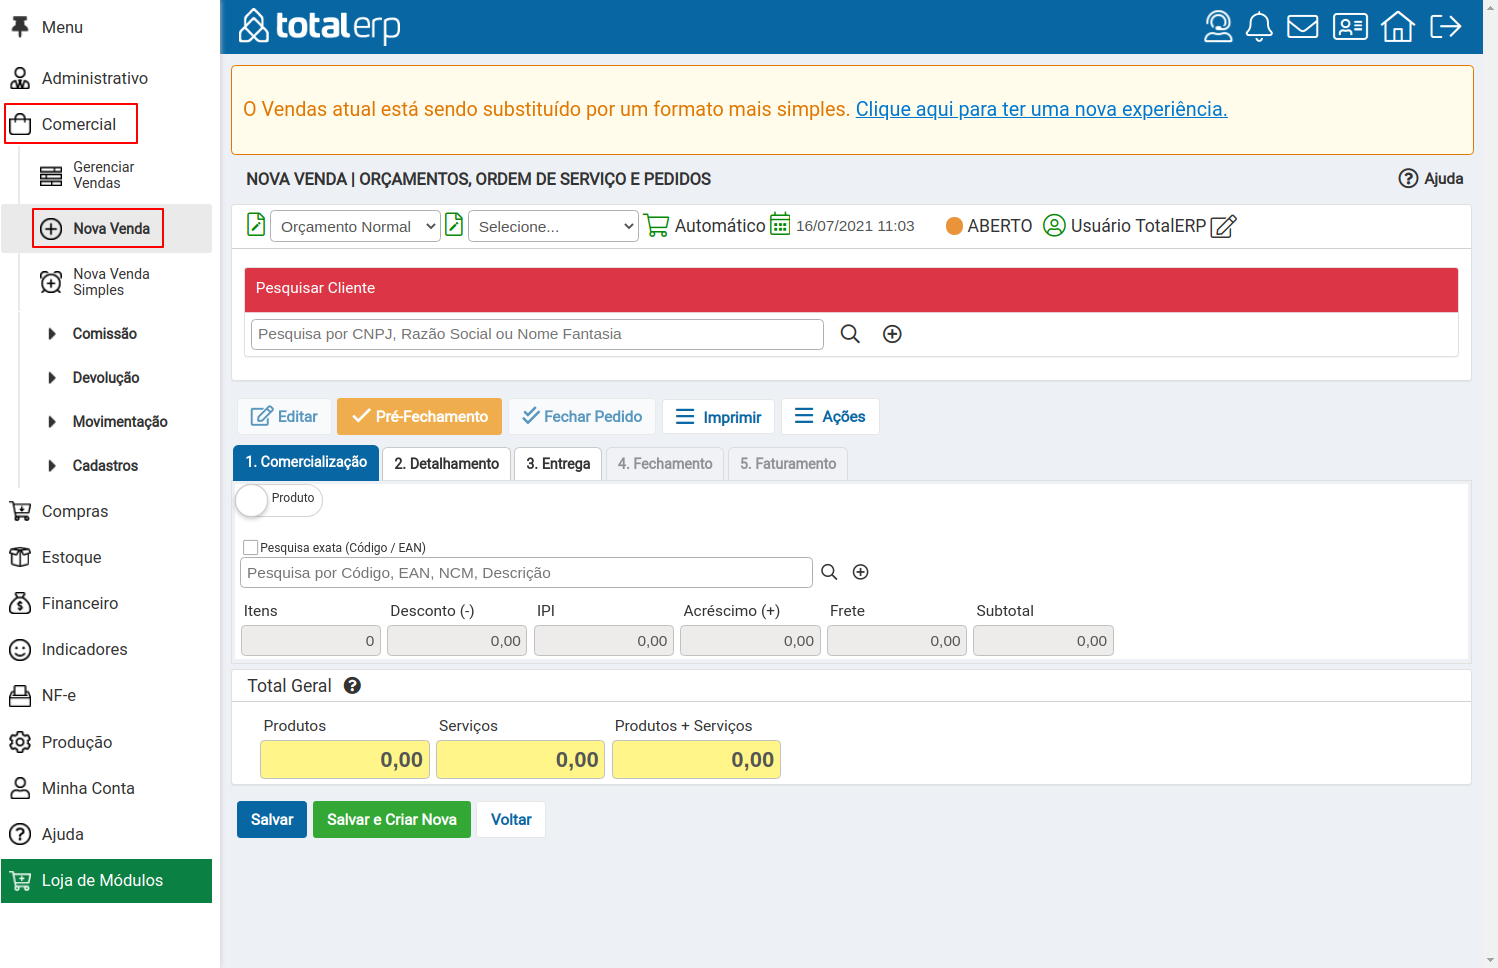The width and height of the screenshot is (1498, 968).
Task: Click edit pencil icon beside Usuário TotalERP
Action: click(x=1223, y=226)
